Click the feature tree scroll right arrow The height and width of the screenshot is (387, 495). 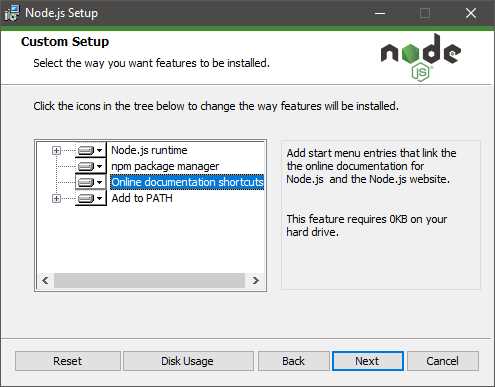tap(256, 281)
